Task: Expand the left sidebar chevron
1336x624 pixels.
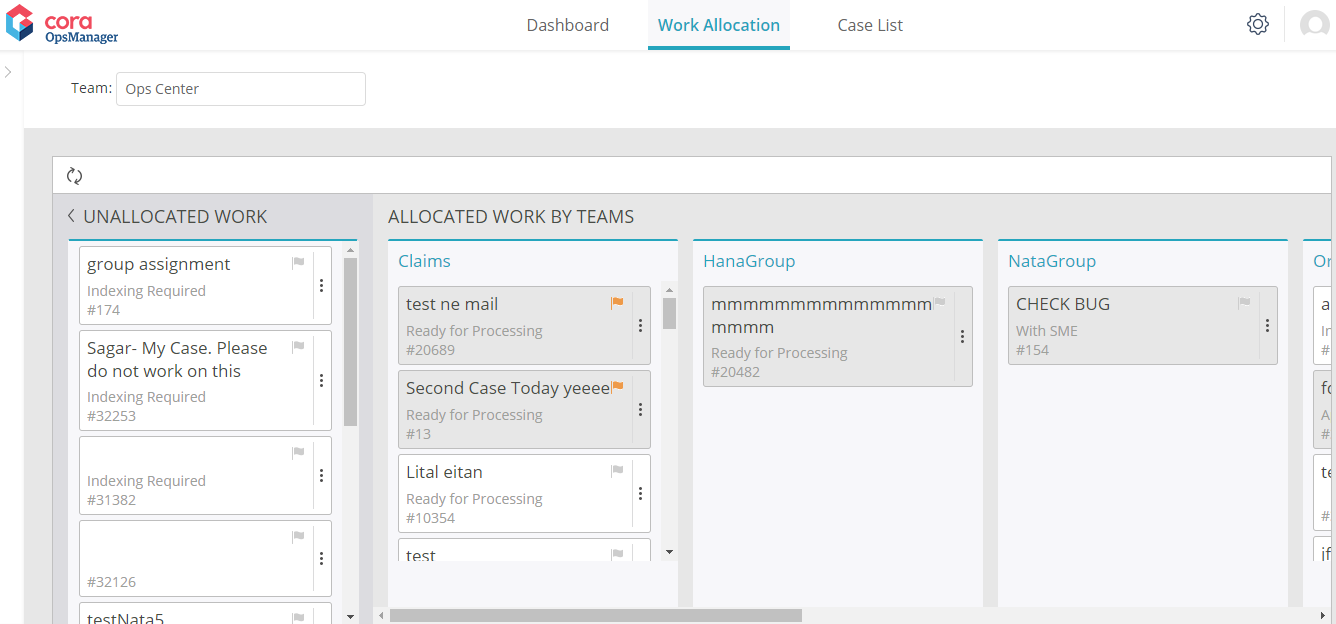Action: pyautogui.click(x=8, y=72)
